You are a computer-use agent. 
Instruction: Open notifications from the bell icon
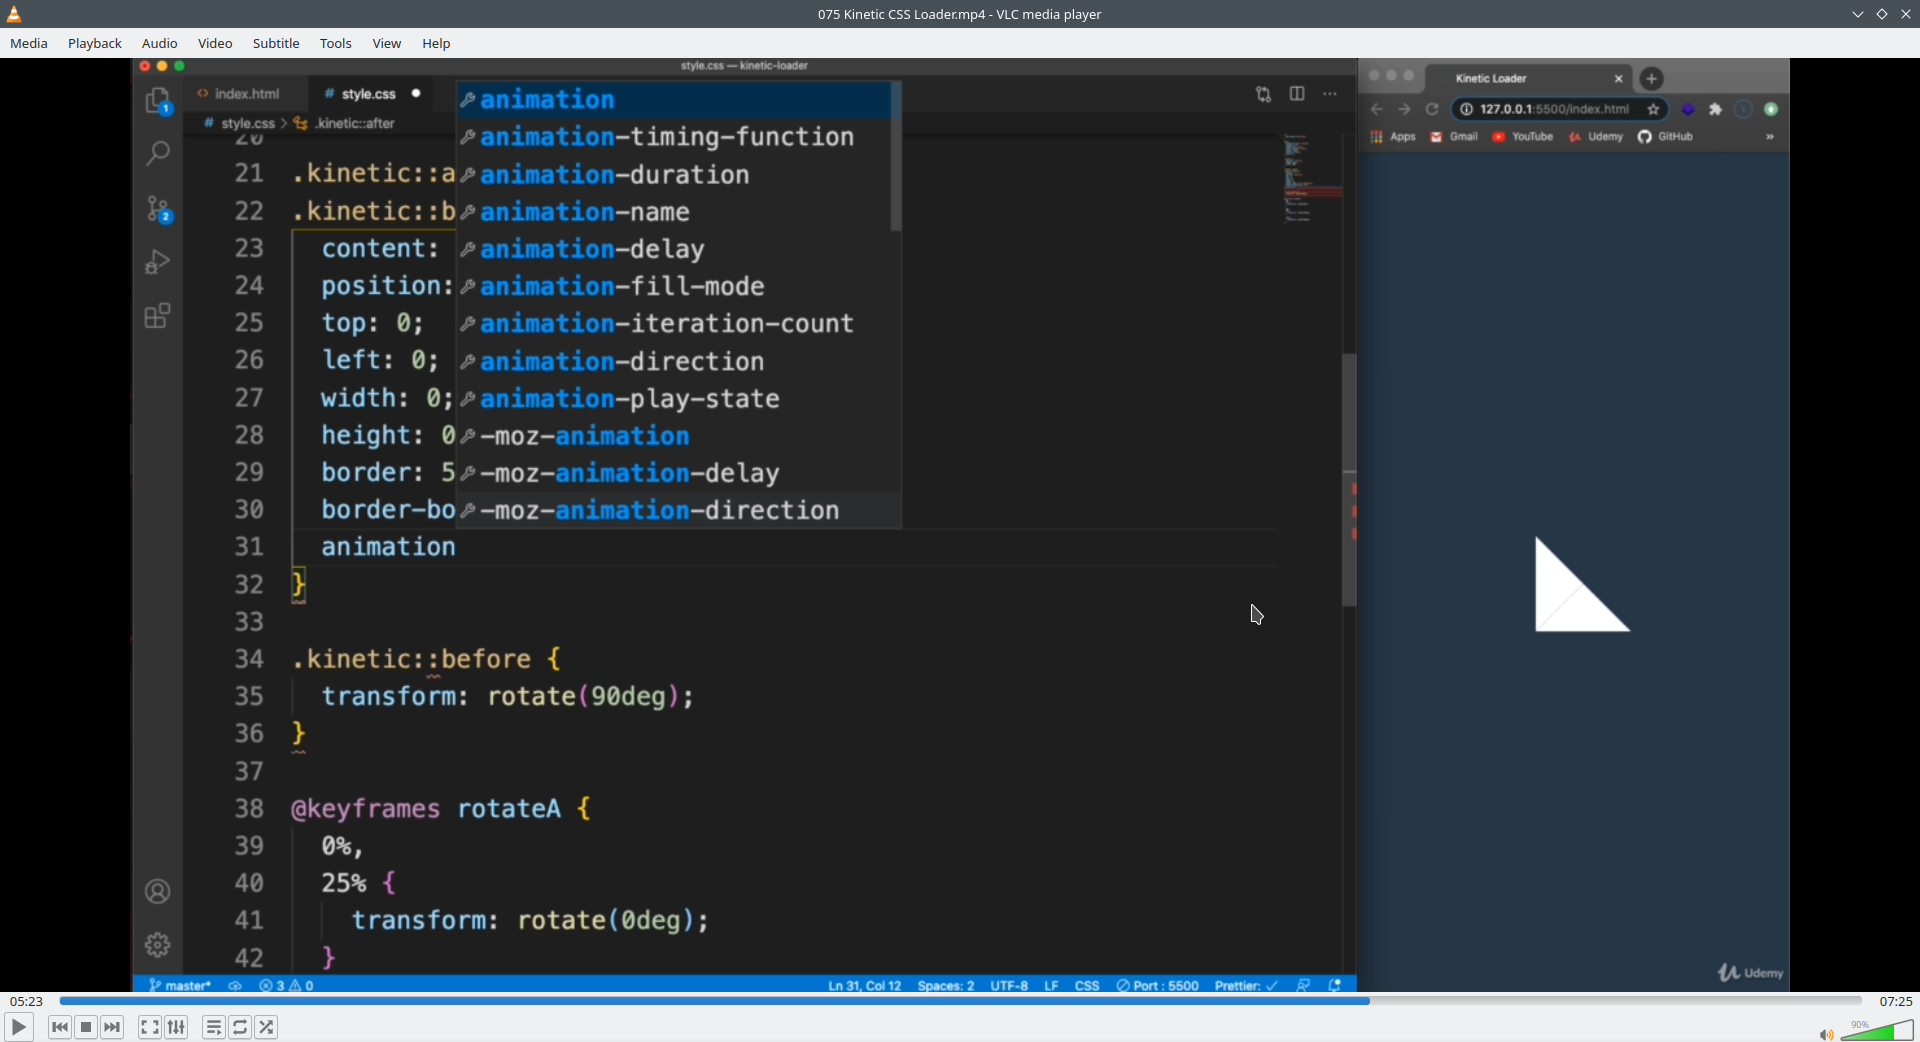click(x=1334, y=986)
